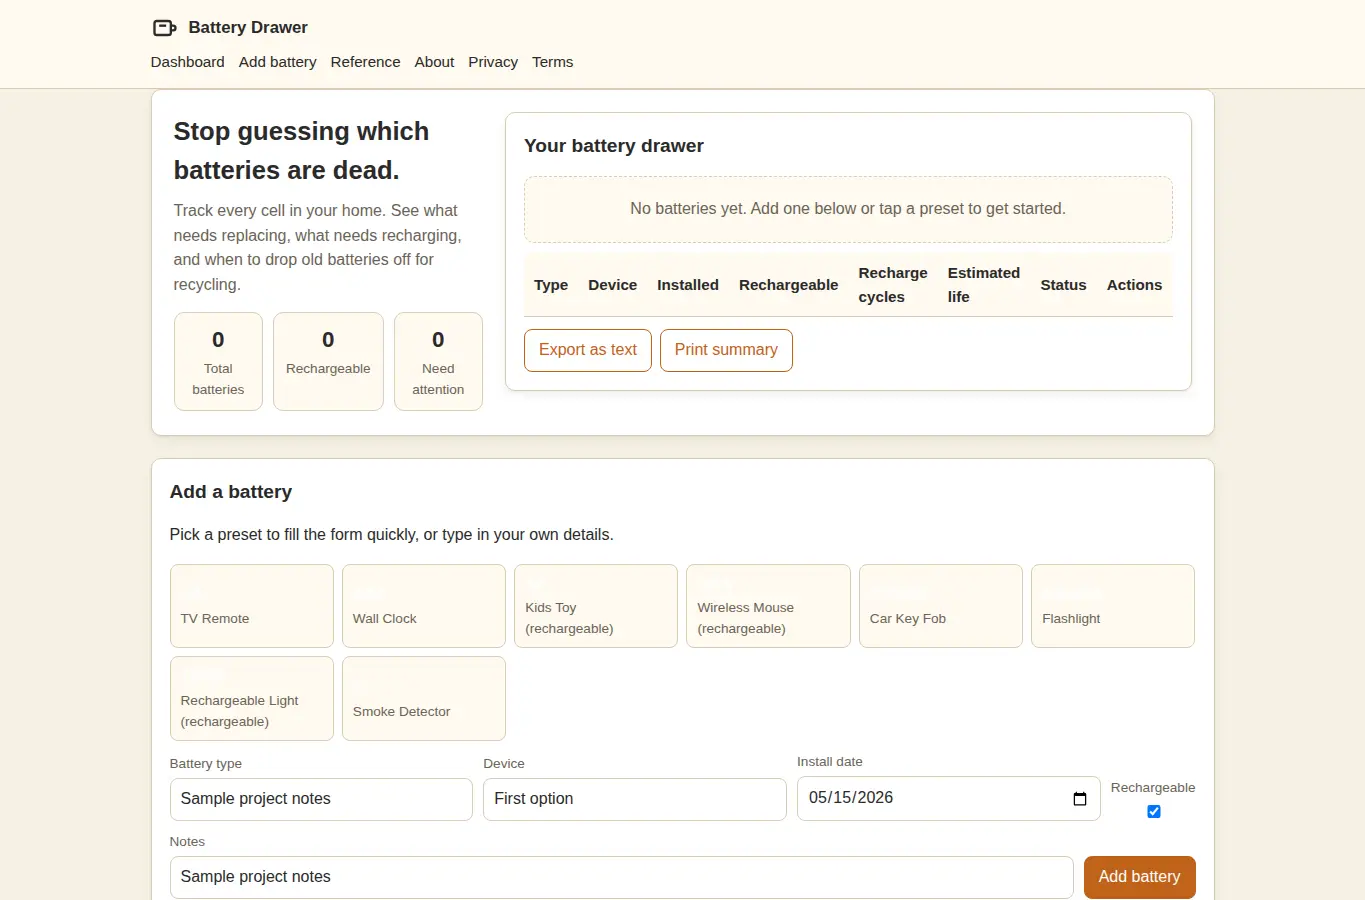The image size is (1365, 900).
Task: Click the Actions column header
Action: 1134,285
